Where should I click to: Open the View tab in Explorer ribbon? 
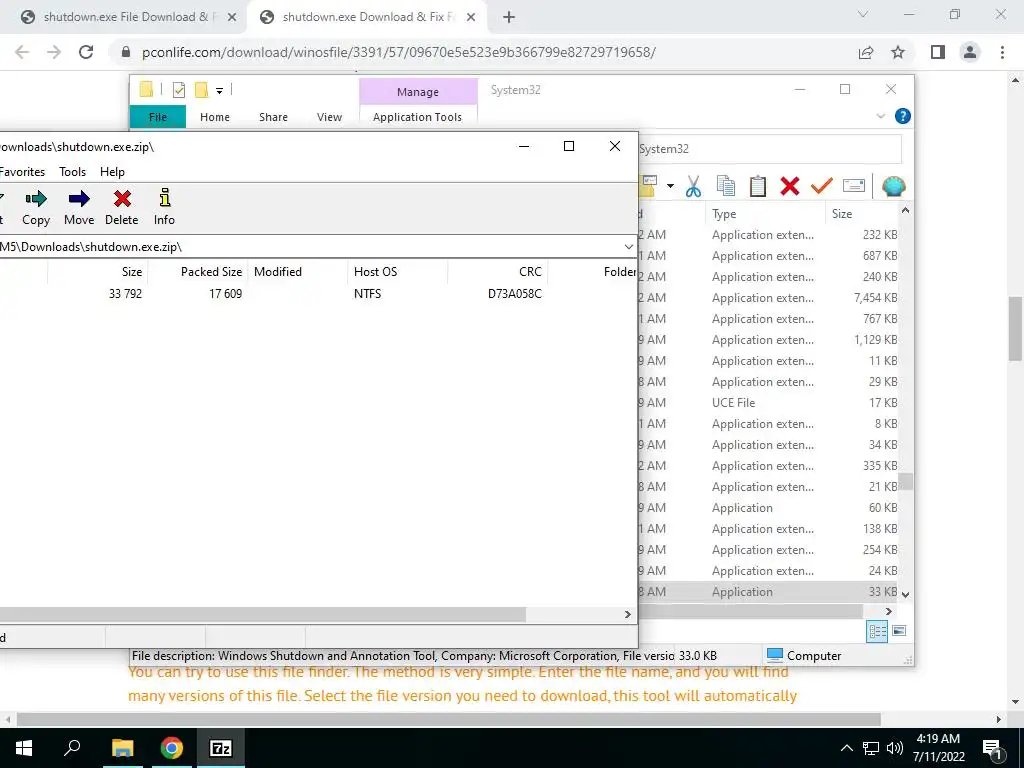[329, 117]
